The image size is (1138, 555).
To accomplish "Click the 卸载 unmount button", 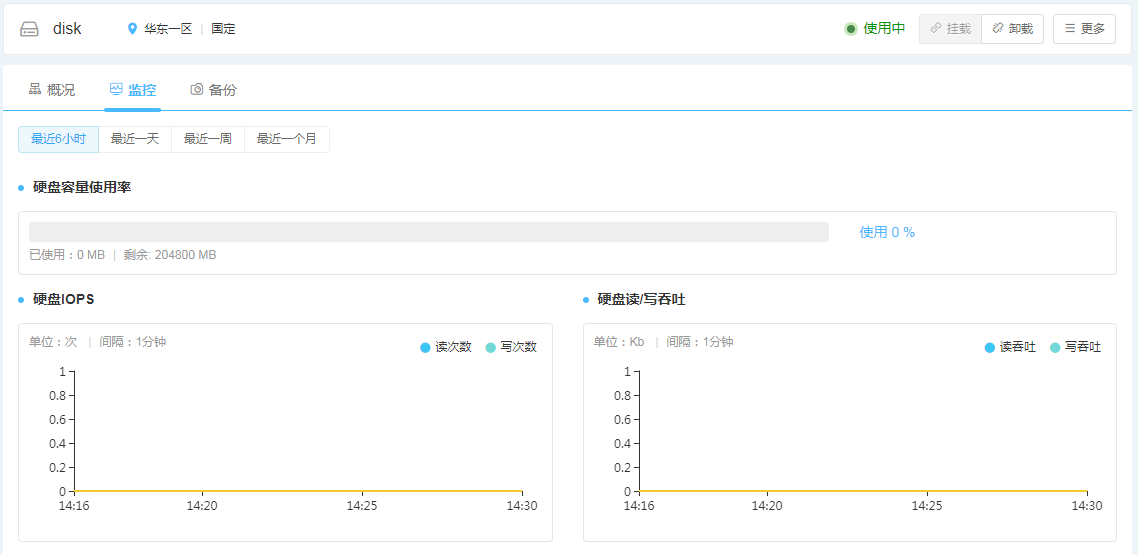I will (1012, 29).
